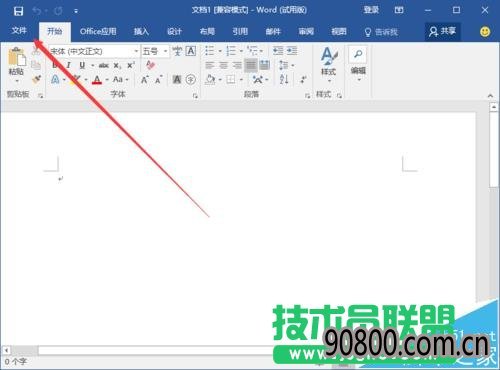Click the multilevel list icon
Screen dimensions: 500x370
coord(252,51)
